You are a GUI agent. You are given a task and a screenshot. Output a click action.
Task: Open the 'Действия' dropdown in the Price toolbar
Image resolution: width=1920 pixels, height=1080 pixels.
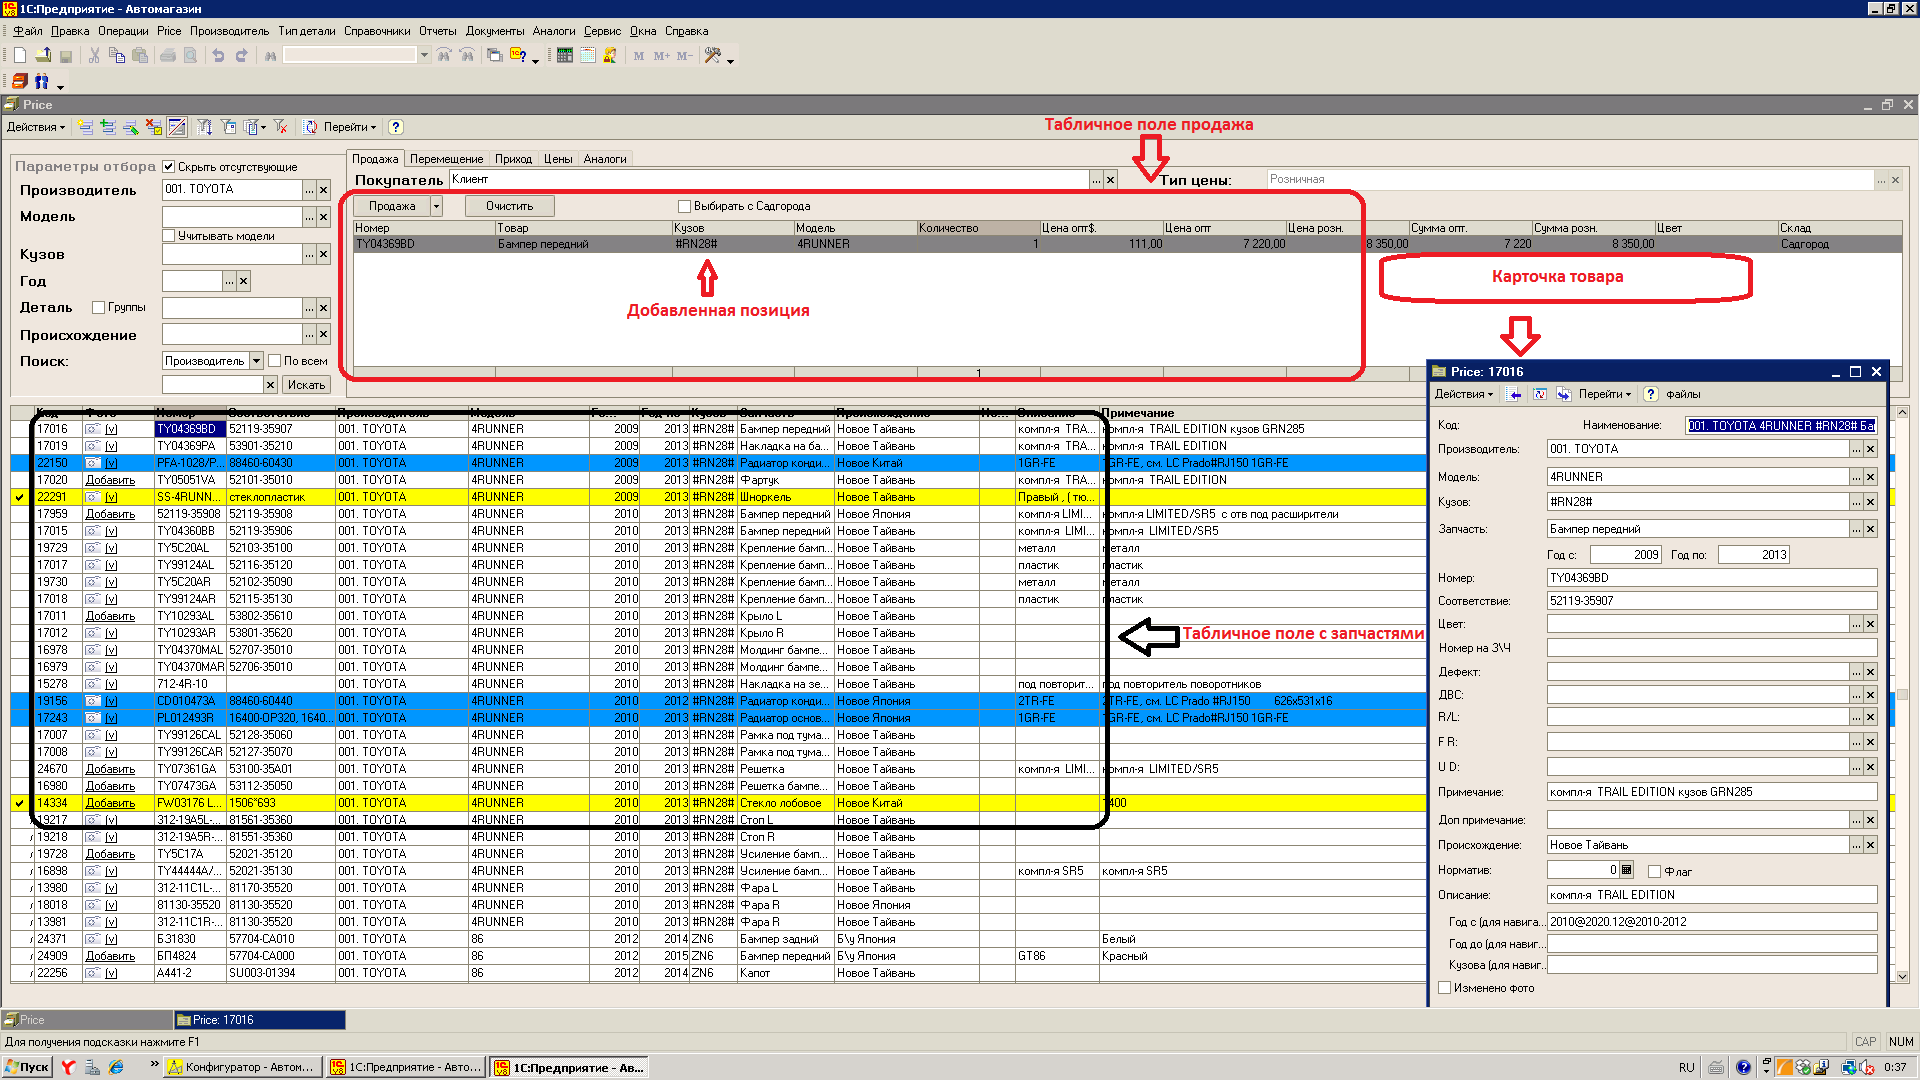coord(36,127)
